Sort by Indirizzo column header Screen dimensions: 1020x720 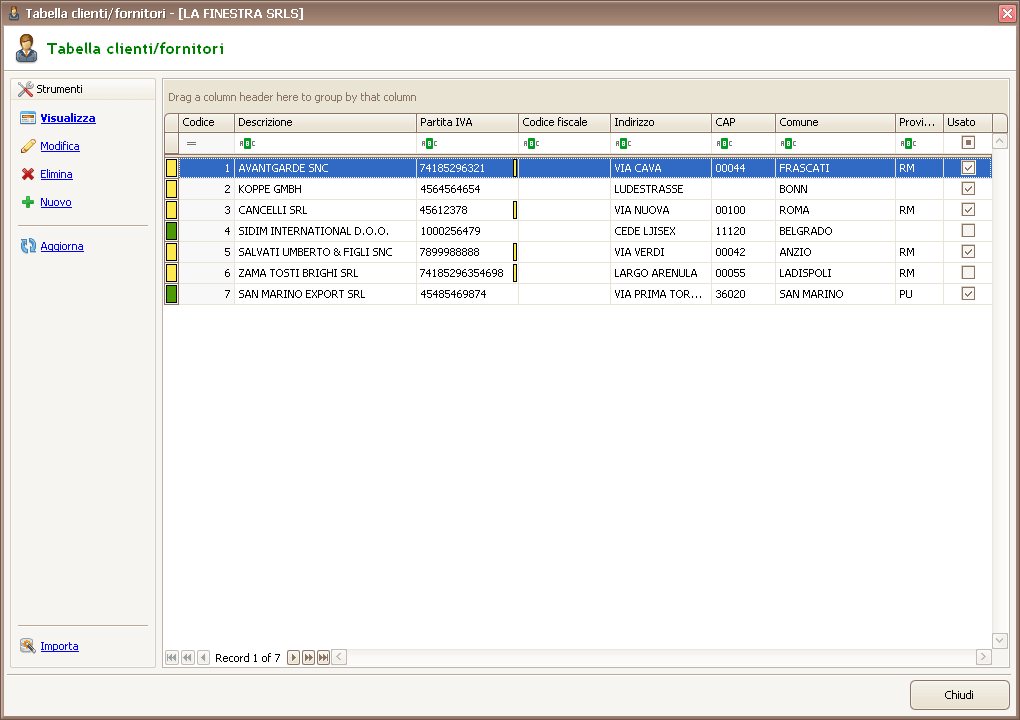coord(660,122)
